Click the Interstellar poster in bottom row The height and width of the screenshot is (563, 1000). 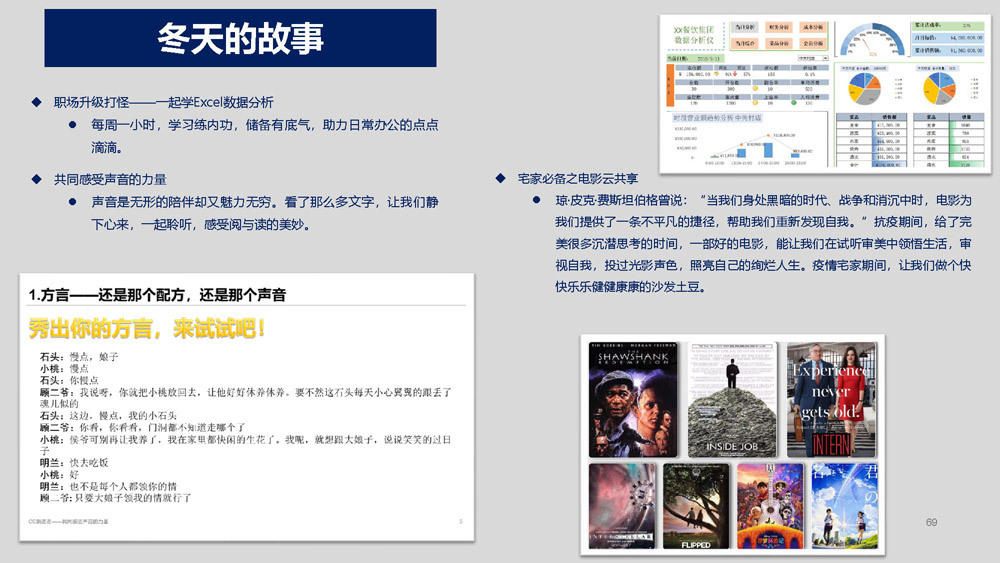(622, 506)
